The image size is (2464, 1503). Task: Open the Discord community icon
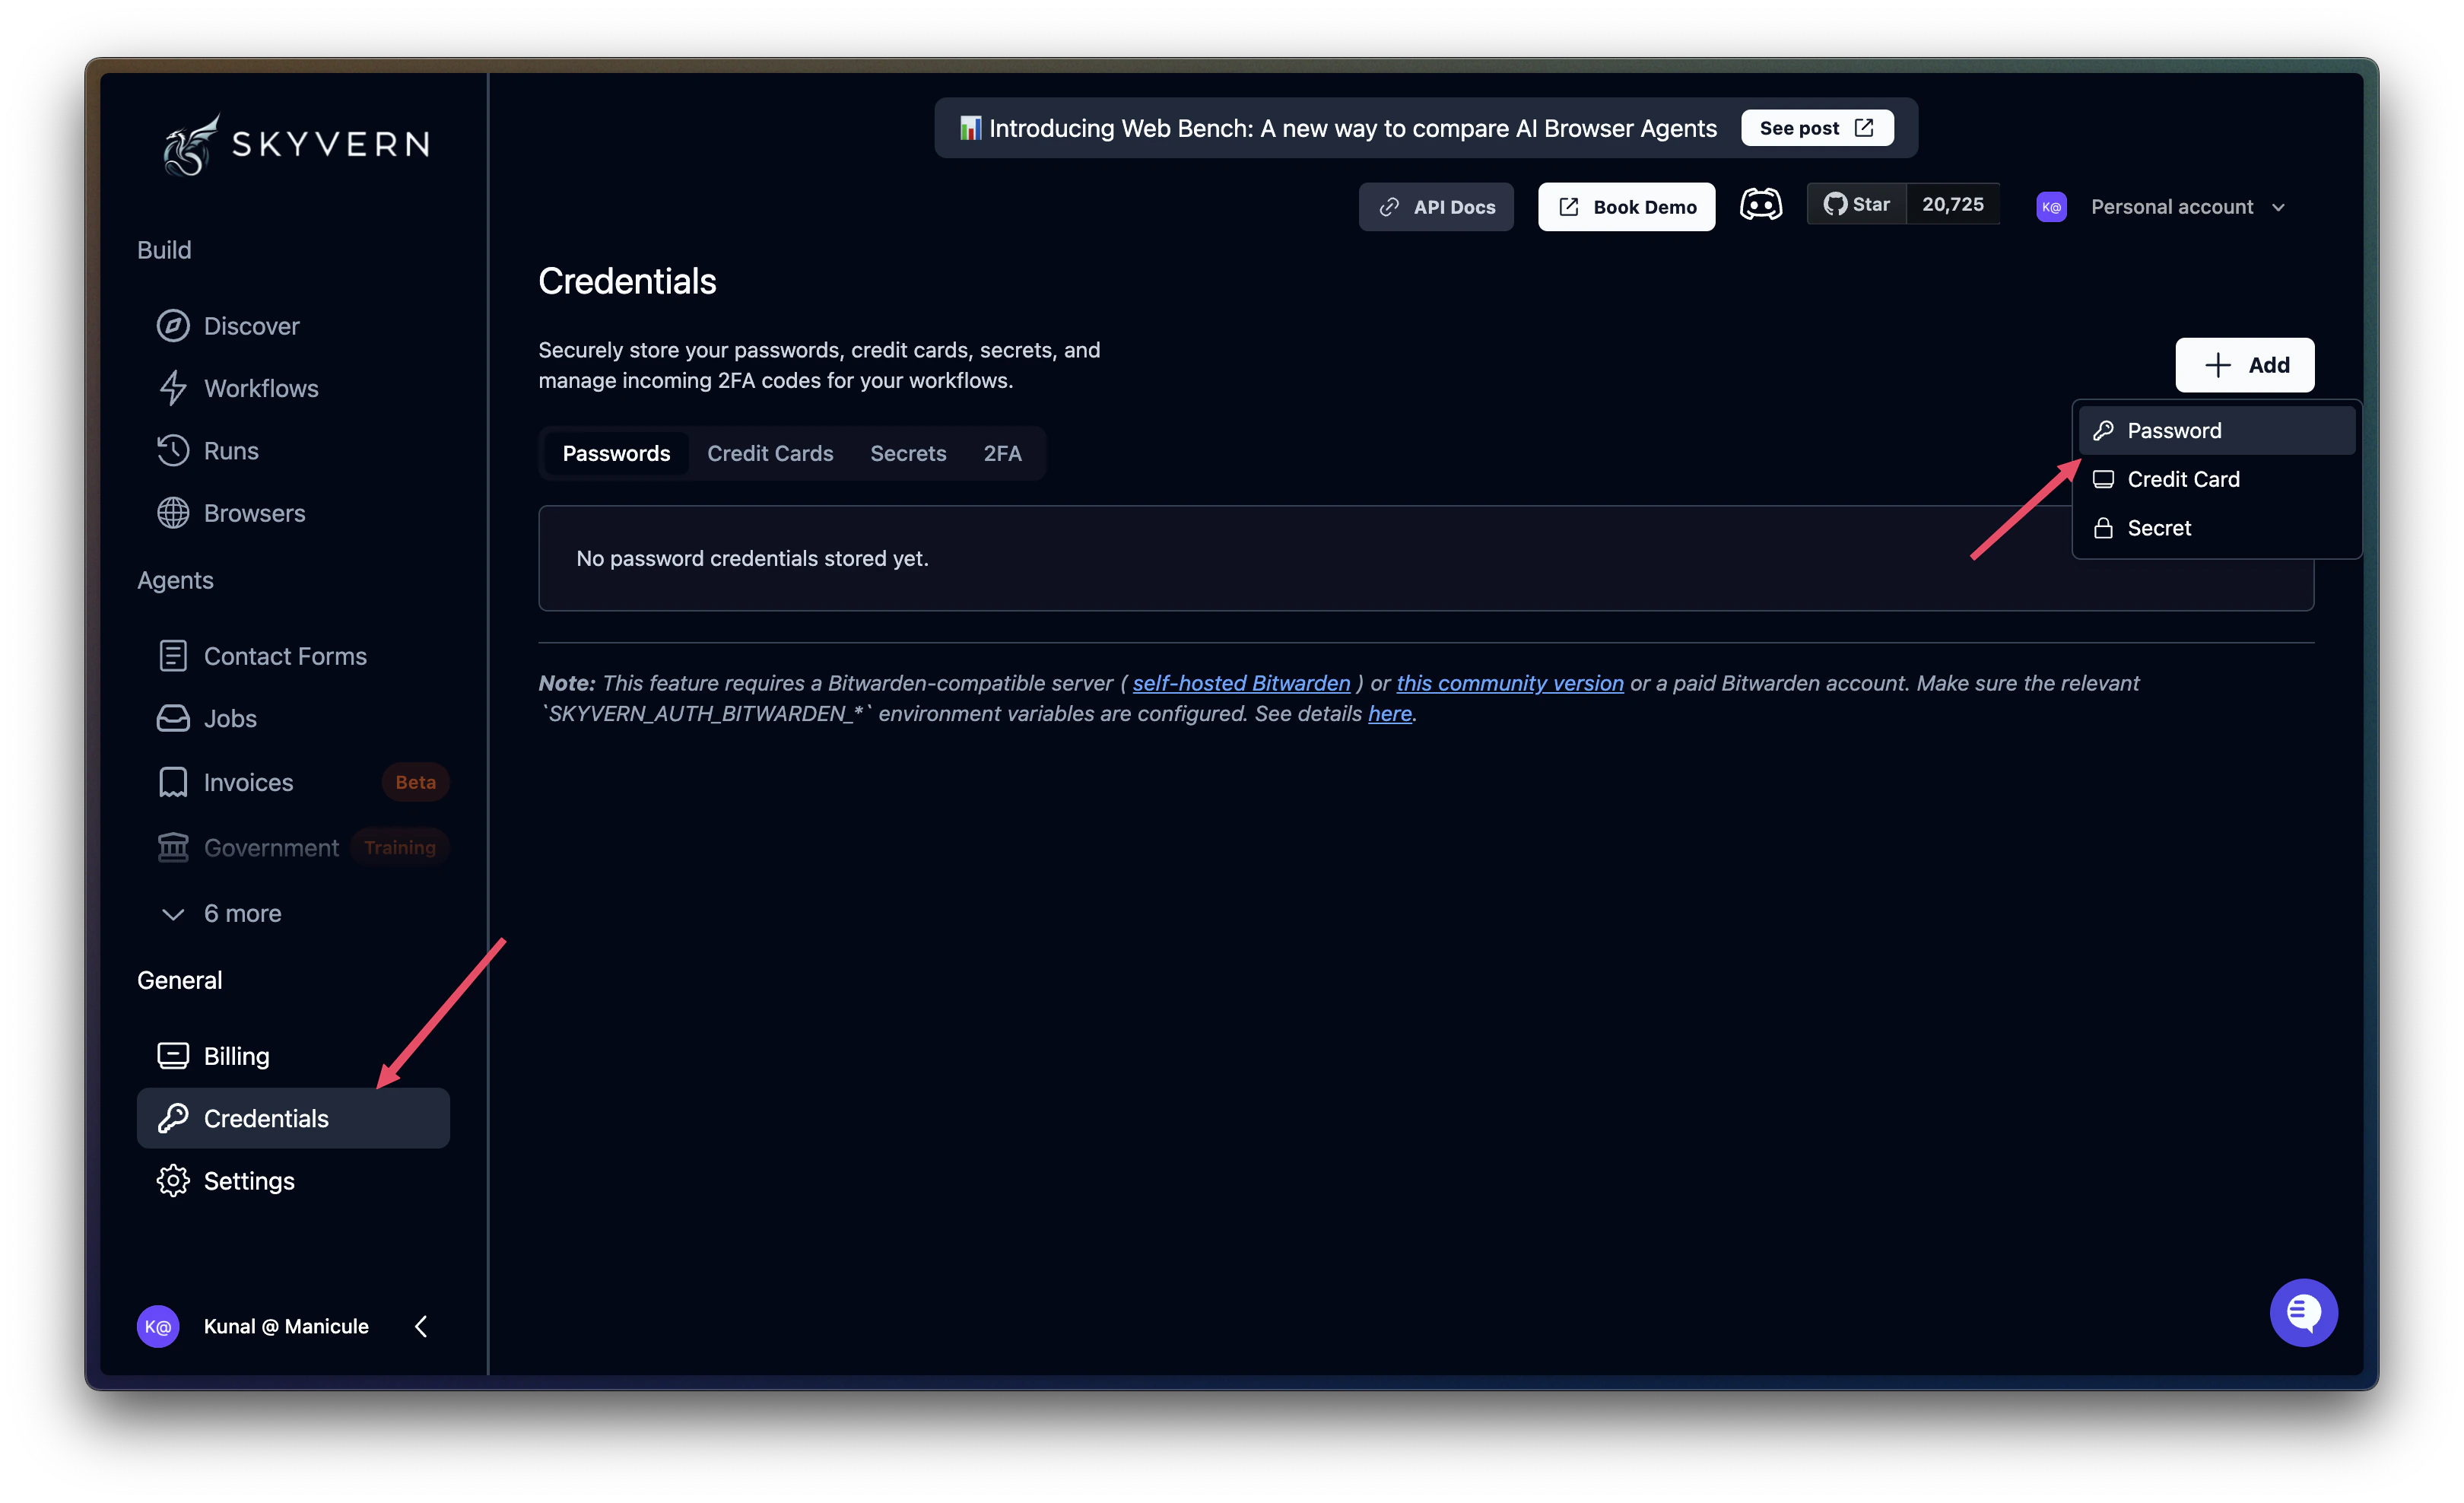(x=1761, y=204)
